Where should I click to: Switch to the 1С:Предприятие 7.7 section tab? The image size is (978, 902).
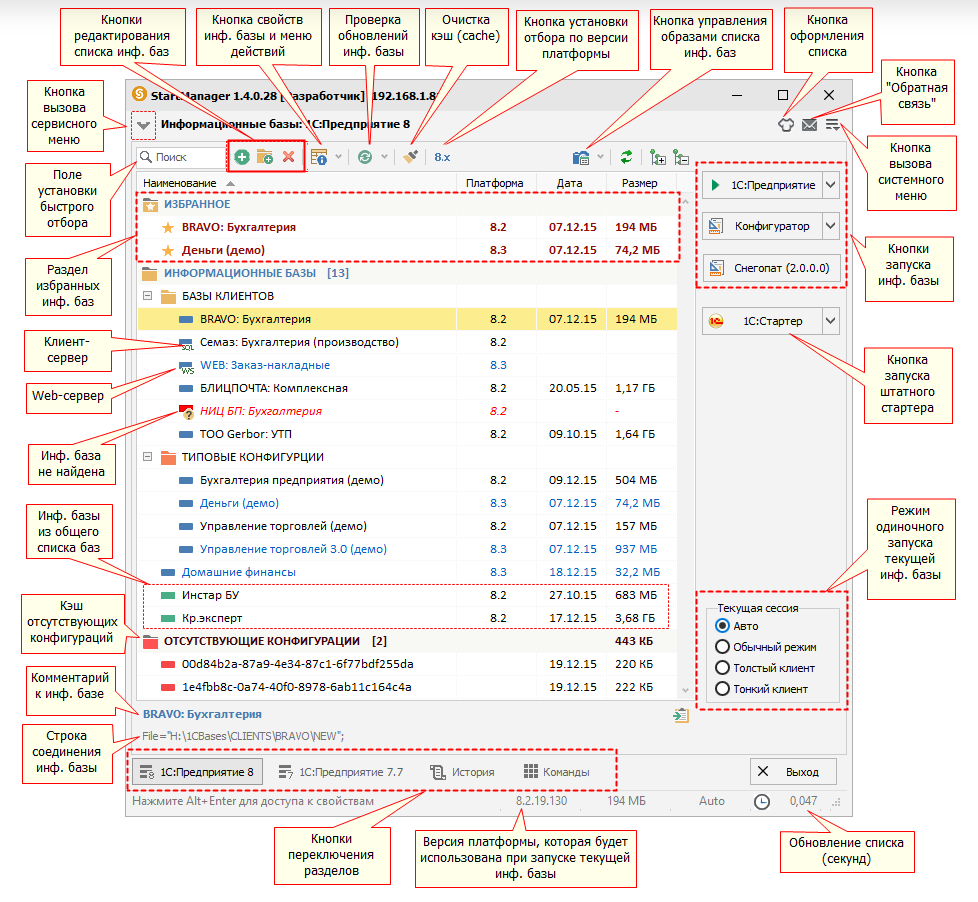(x=341, y=772)
